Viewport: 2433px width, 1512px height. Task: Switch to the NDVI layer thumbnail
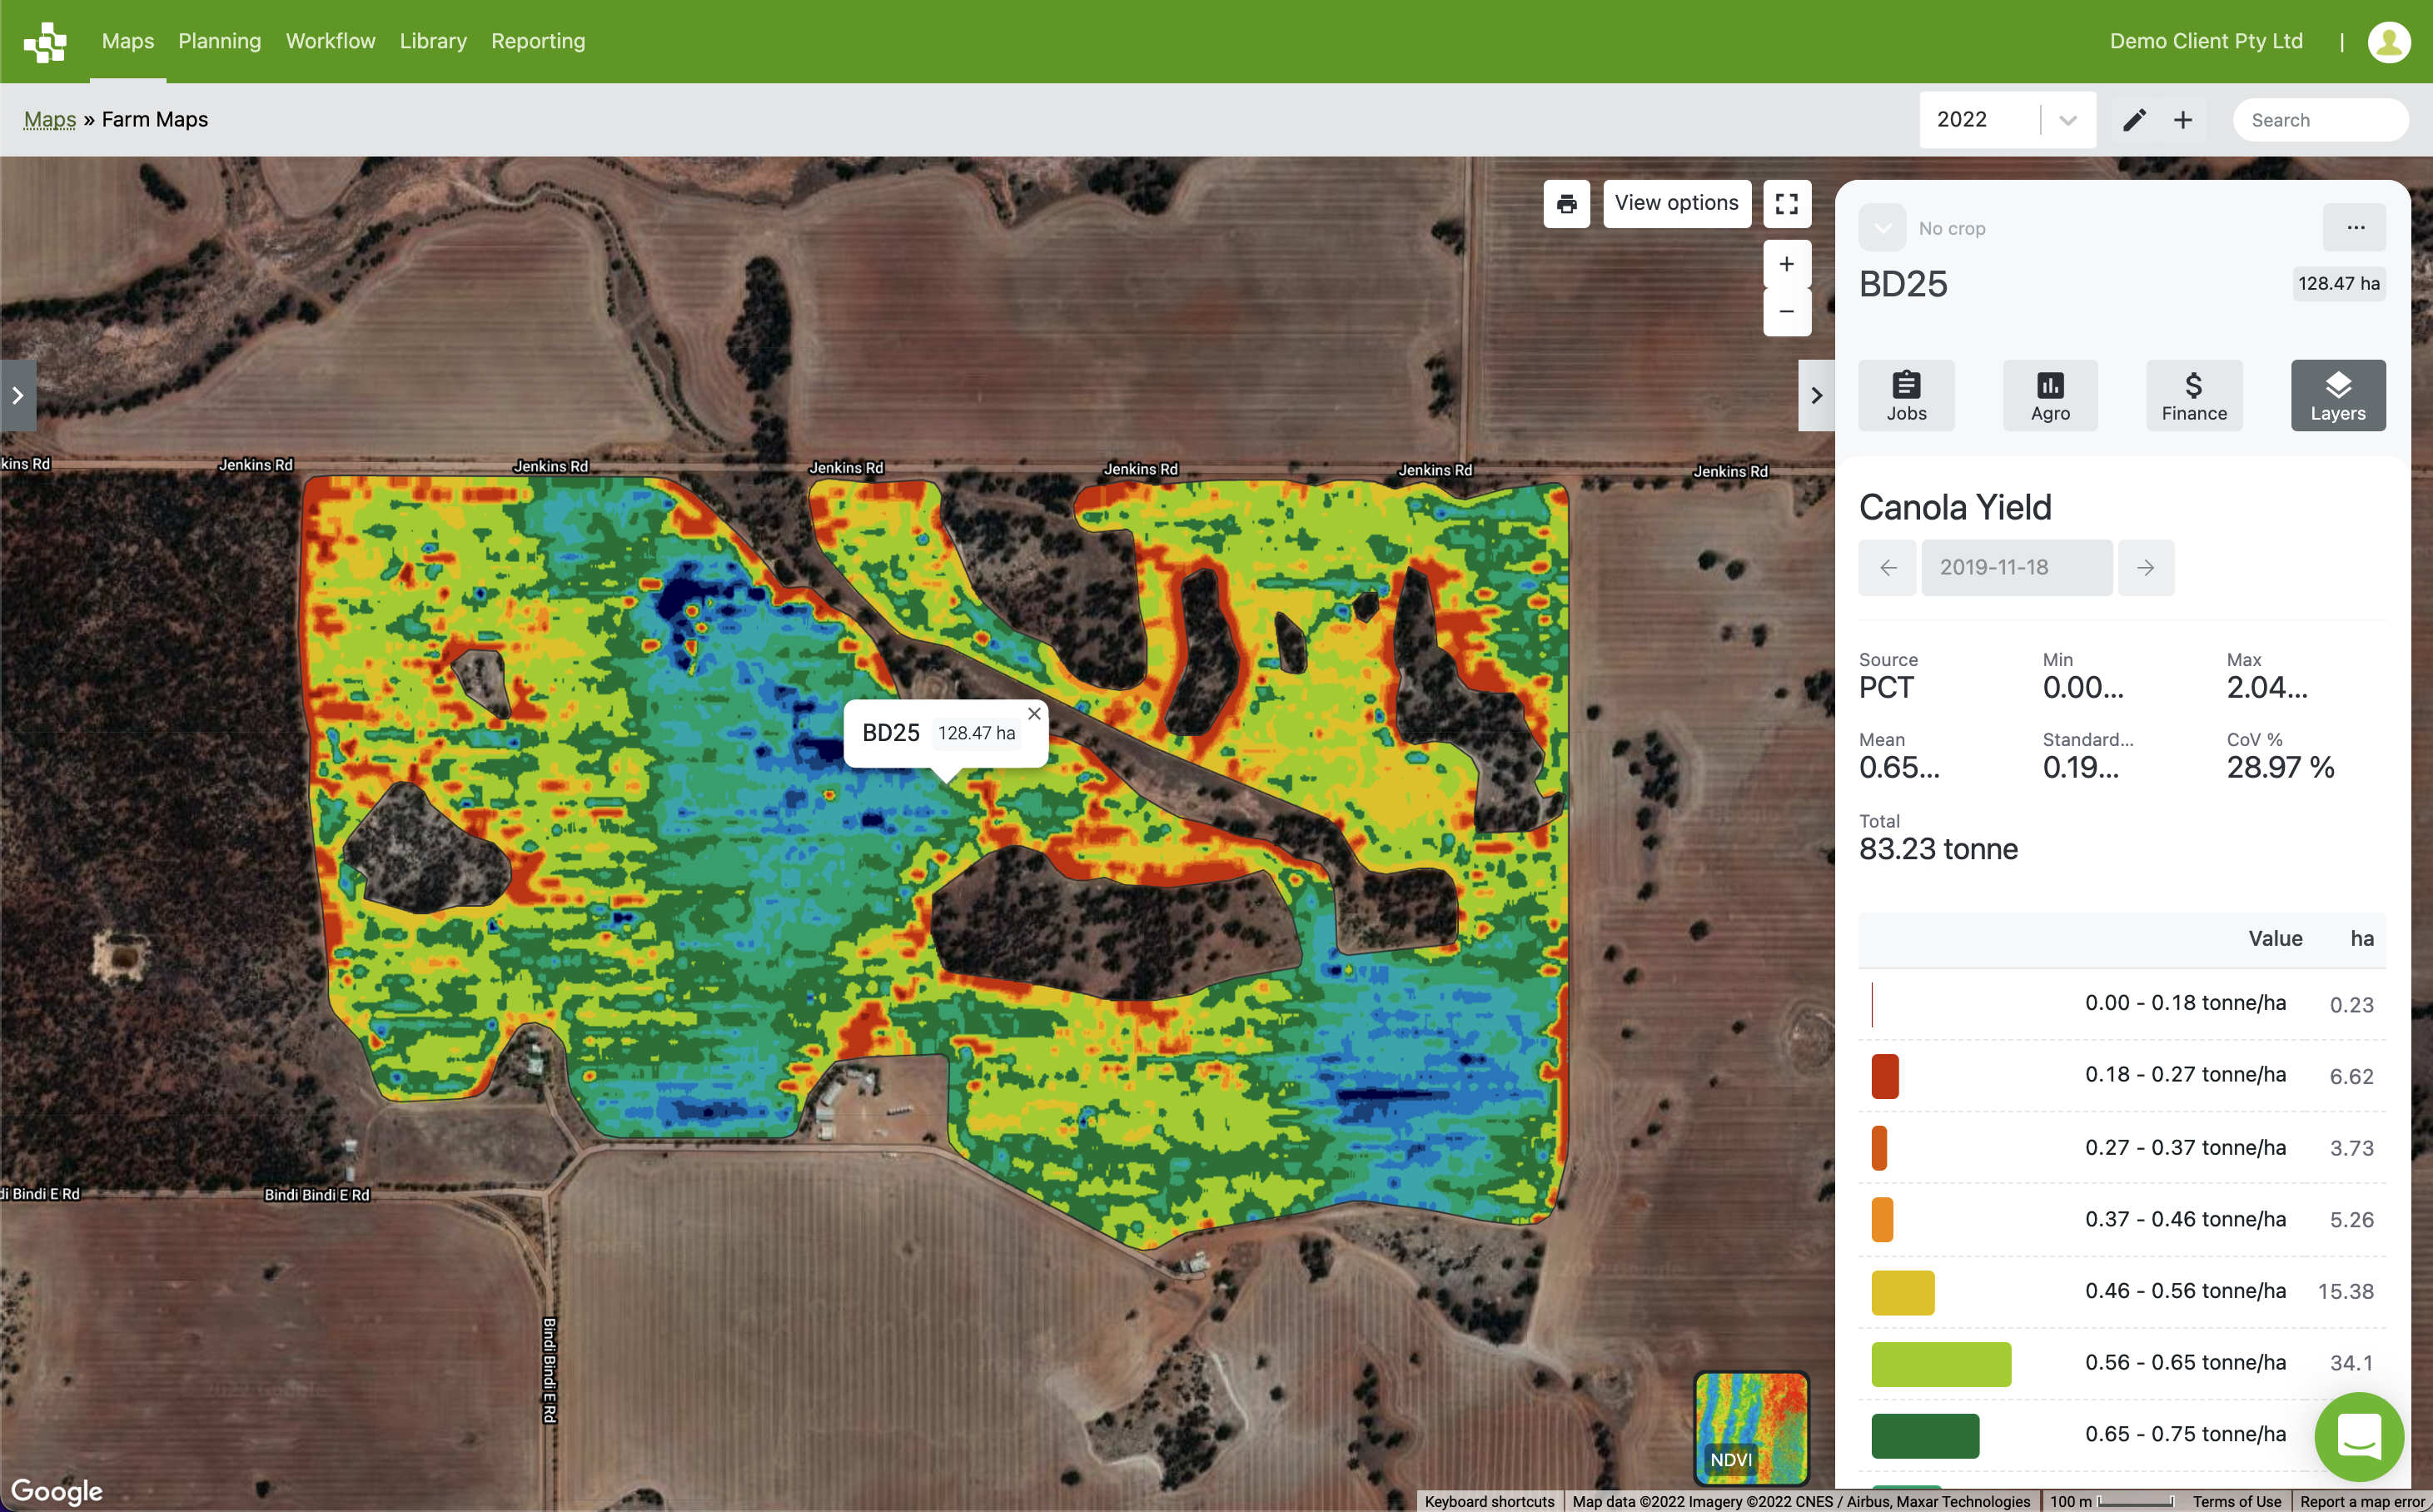point(1751,1428)
